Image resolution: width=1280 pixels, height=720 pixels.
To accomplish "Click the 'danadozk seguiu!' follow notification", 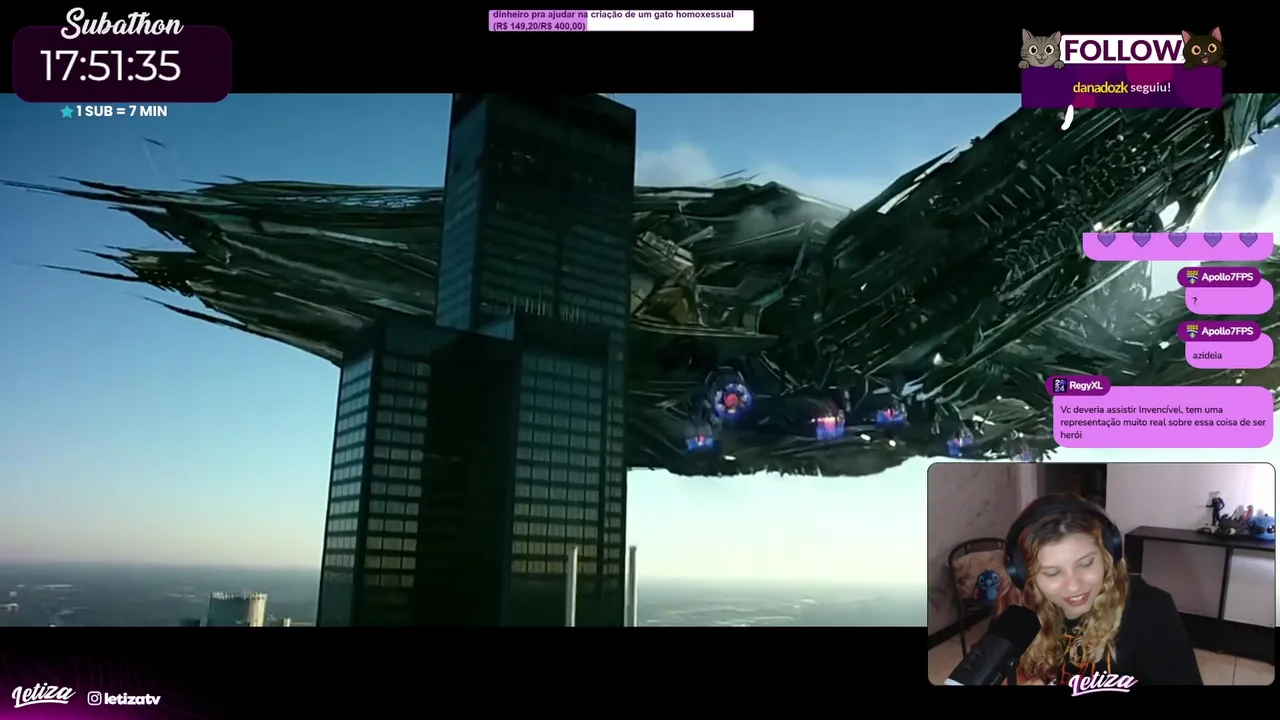I will tap(1121, 88).
